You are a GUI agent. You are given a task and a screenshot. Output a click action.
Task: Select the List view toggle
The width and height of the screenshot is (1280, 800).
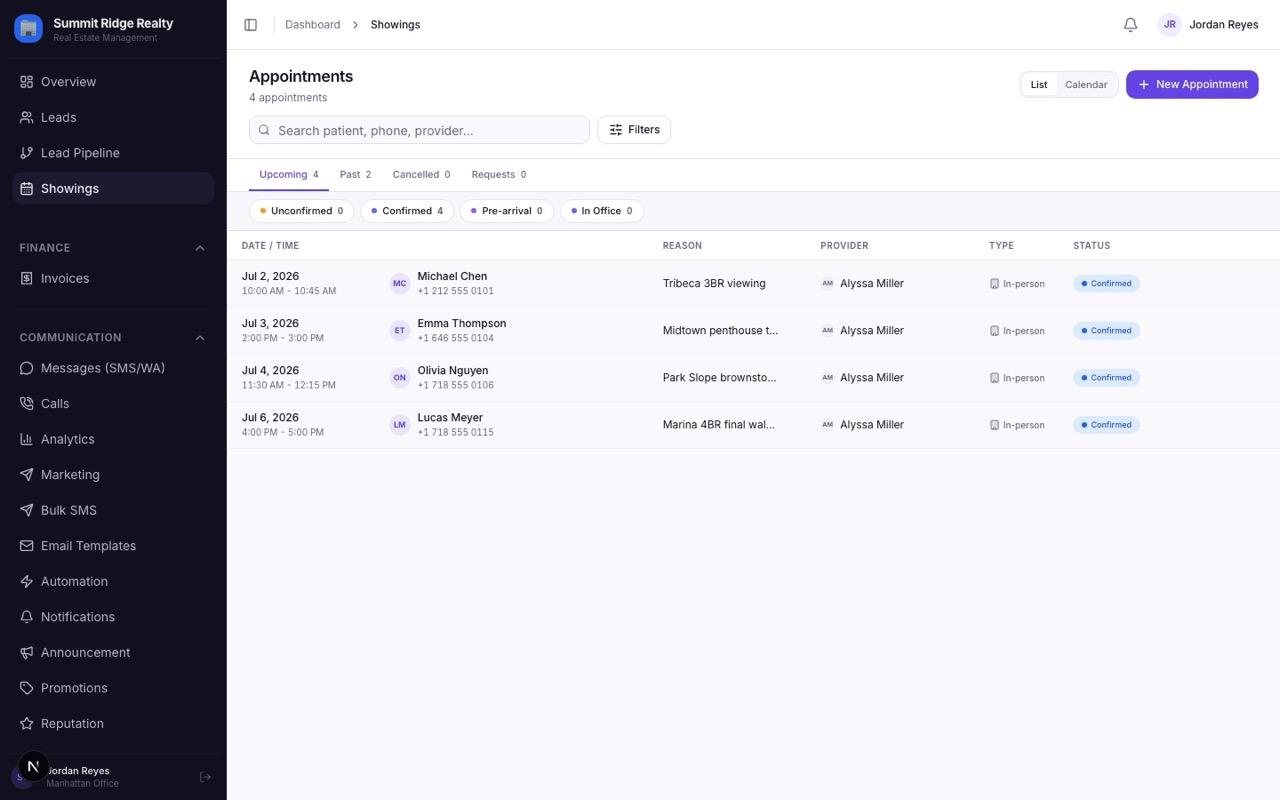point(1039,85)
